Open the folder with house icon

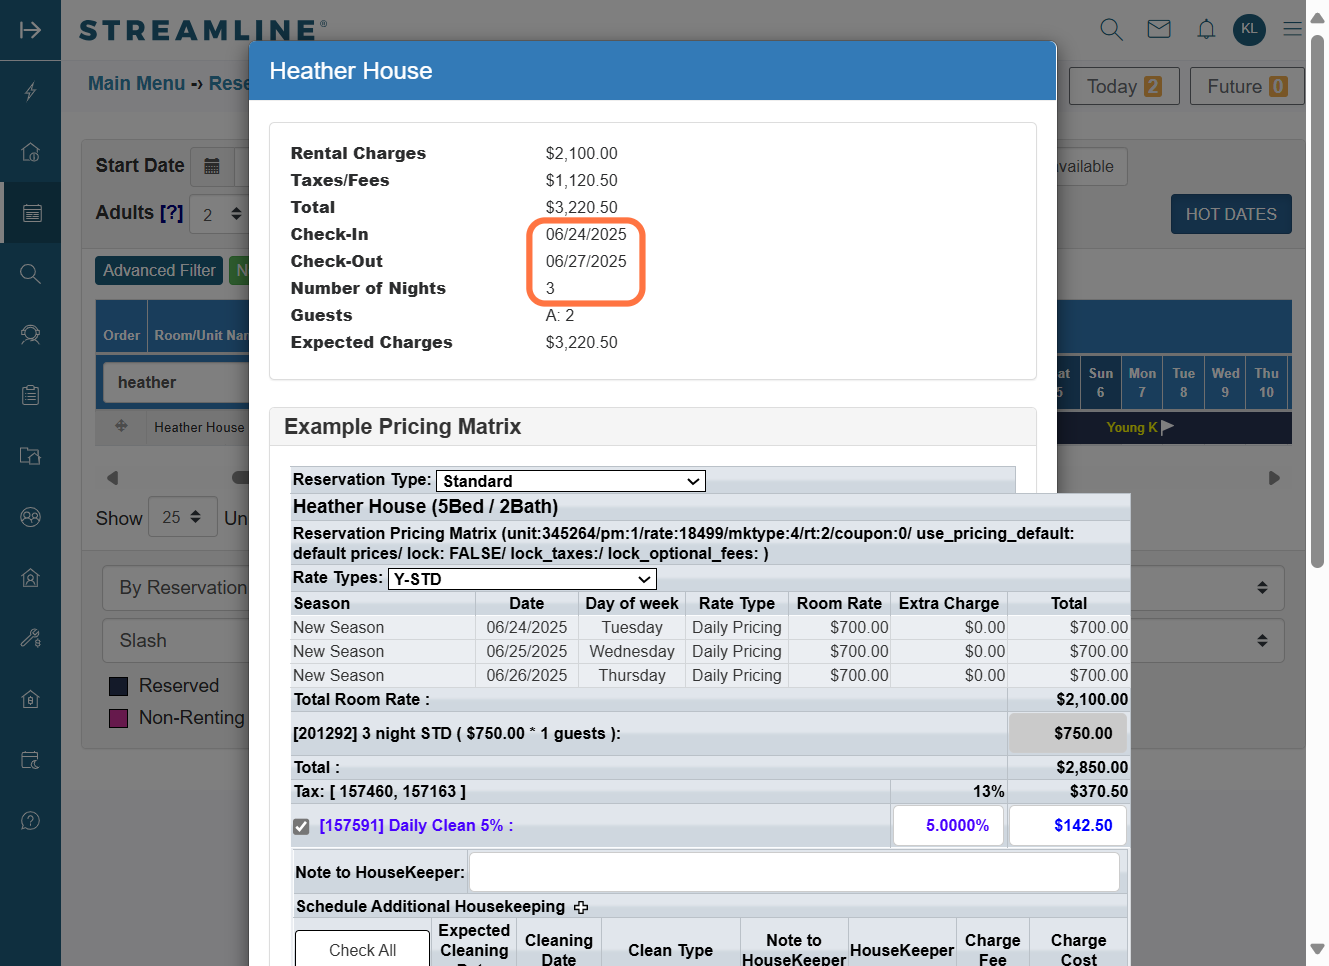[31, 456]
